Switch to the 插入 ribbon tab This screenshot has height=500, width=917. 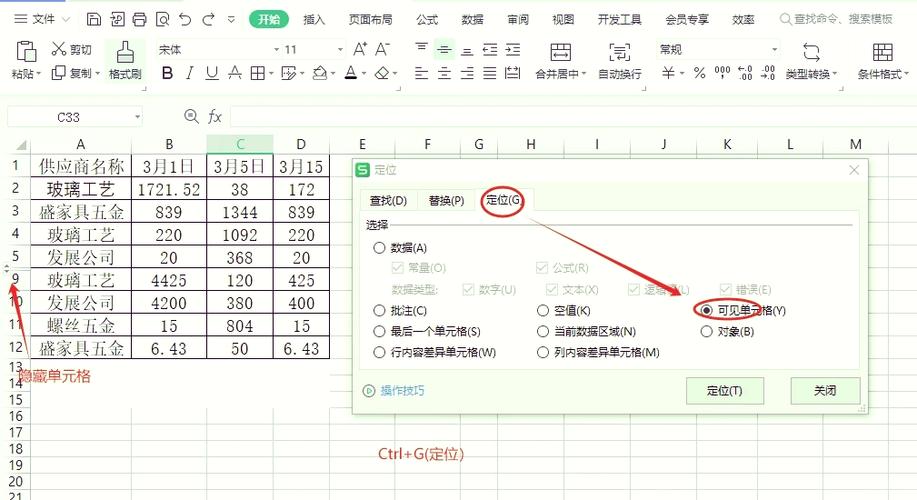tap(314, 19)
